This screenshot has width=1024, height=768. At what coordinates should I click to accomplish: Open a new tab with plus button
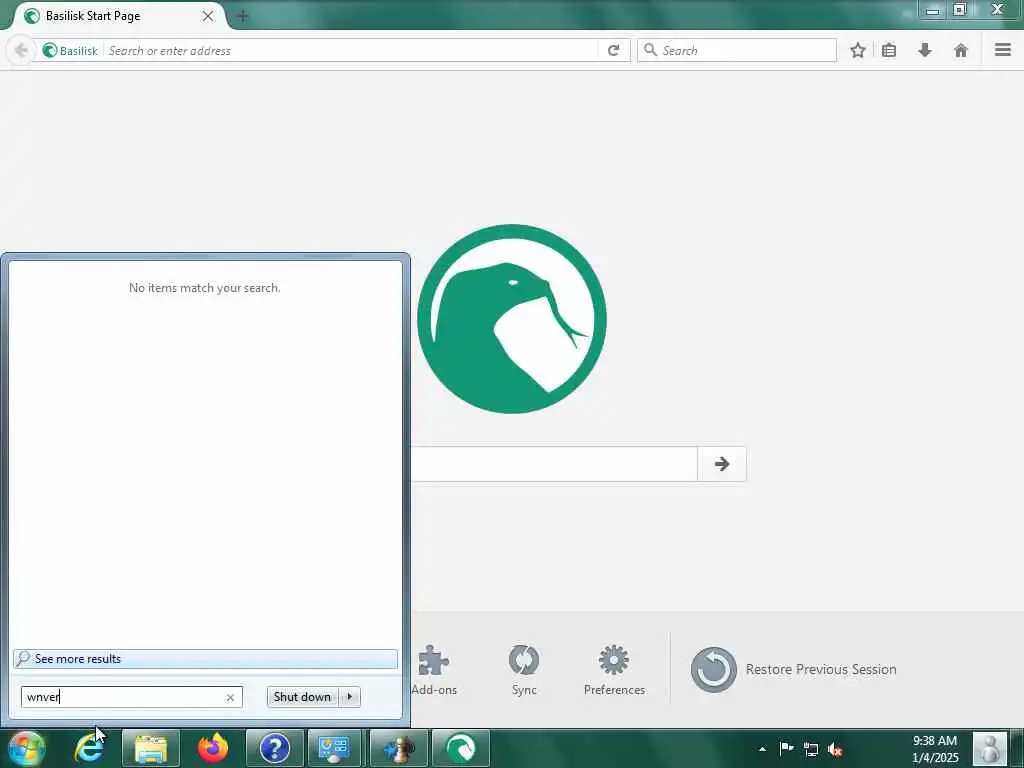242,16
